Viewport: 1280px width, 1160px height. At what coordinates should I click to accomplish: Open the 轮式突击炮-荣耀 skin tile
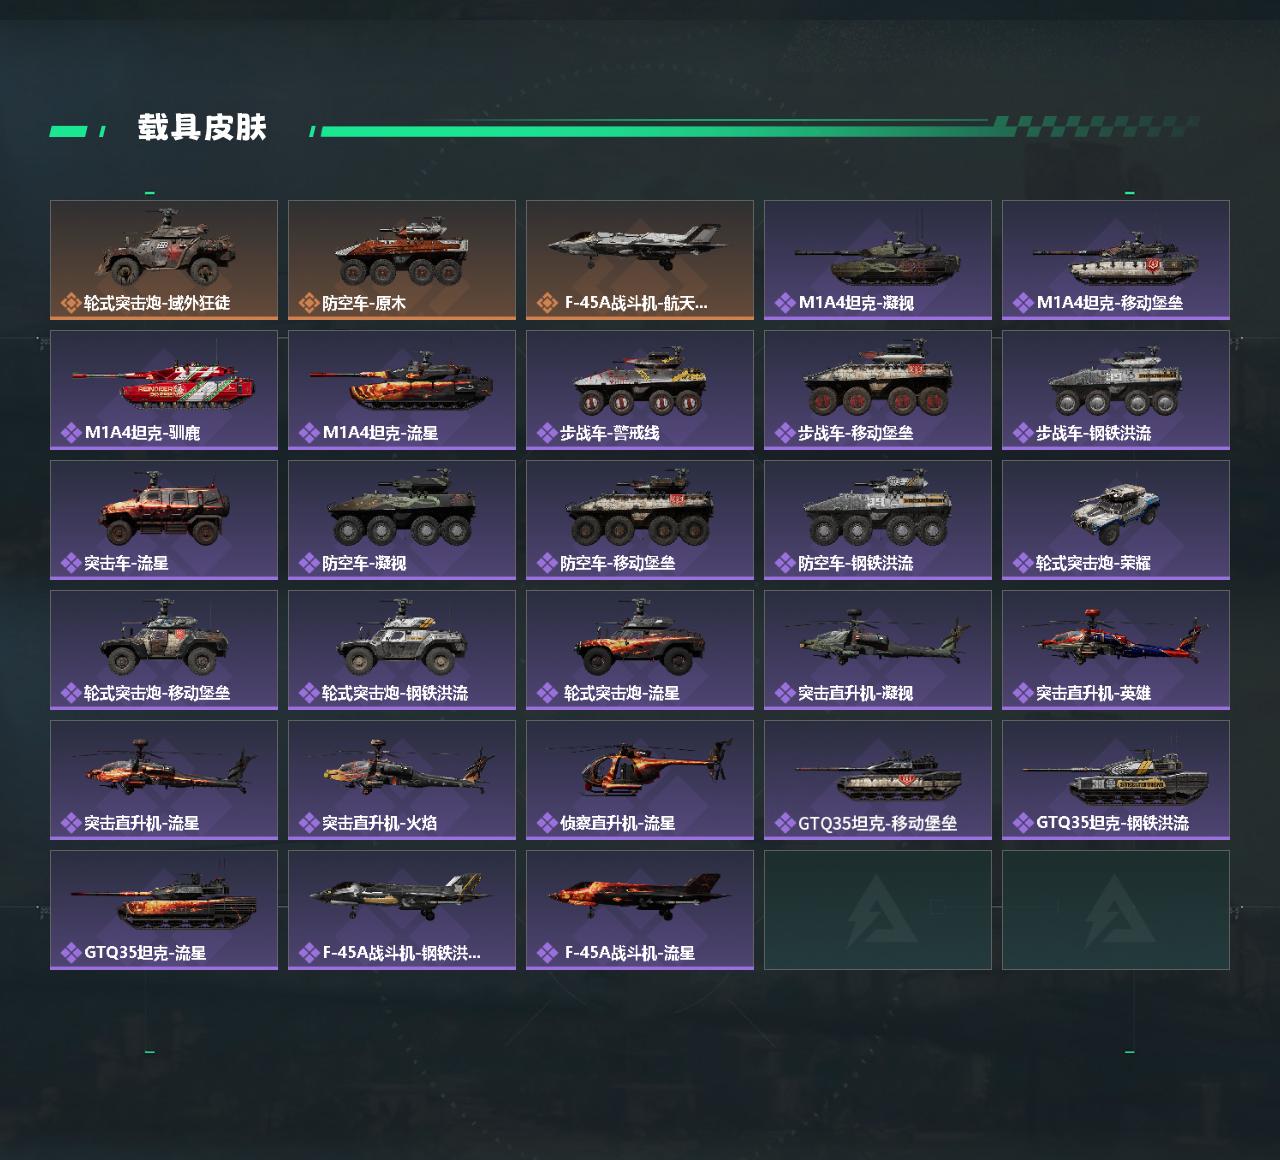coord(1116,520)
